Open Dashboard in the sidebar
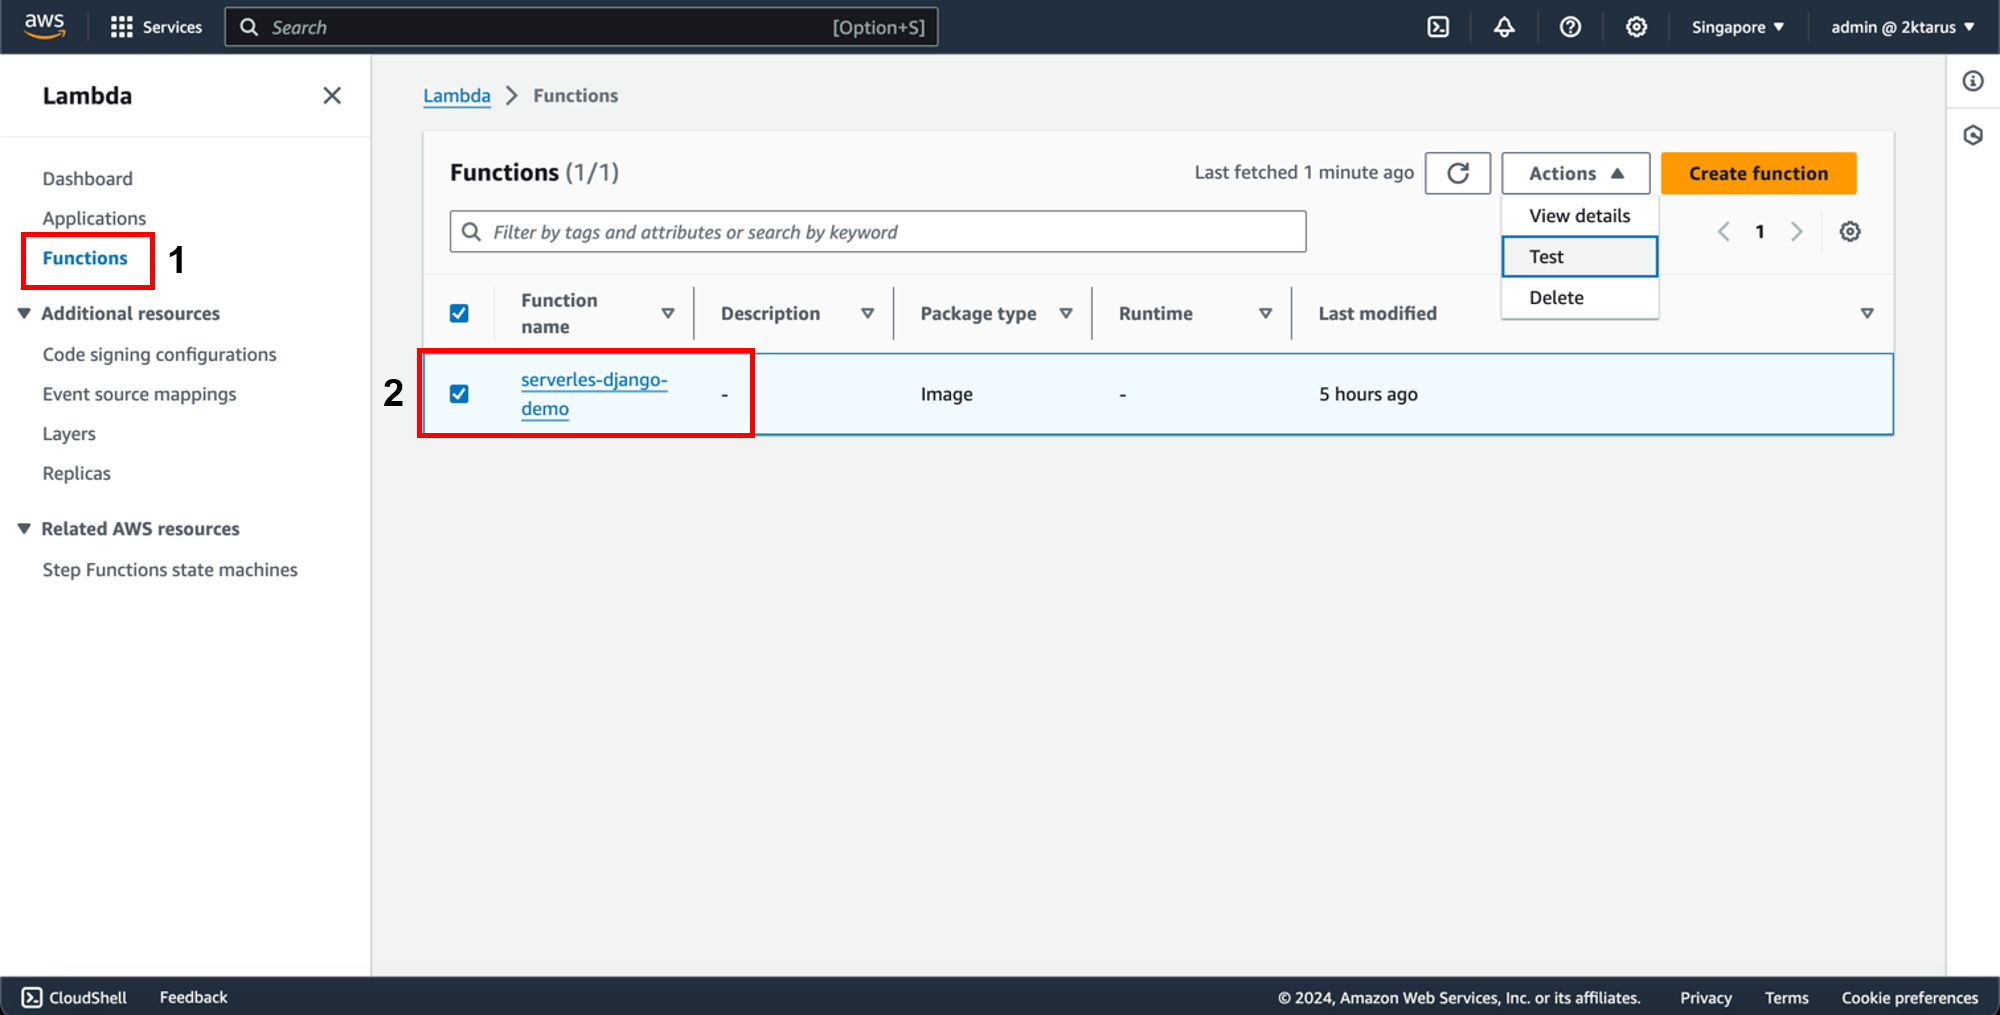Viewport: 2000px width, 1015px height. 87,179
